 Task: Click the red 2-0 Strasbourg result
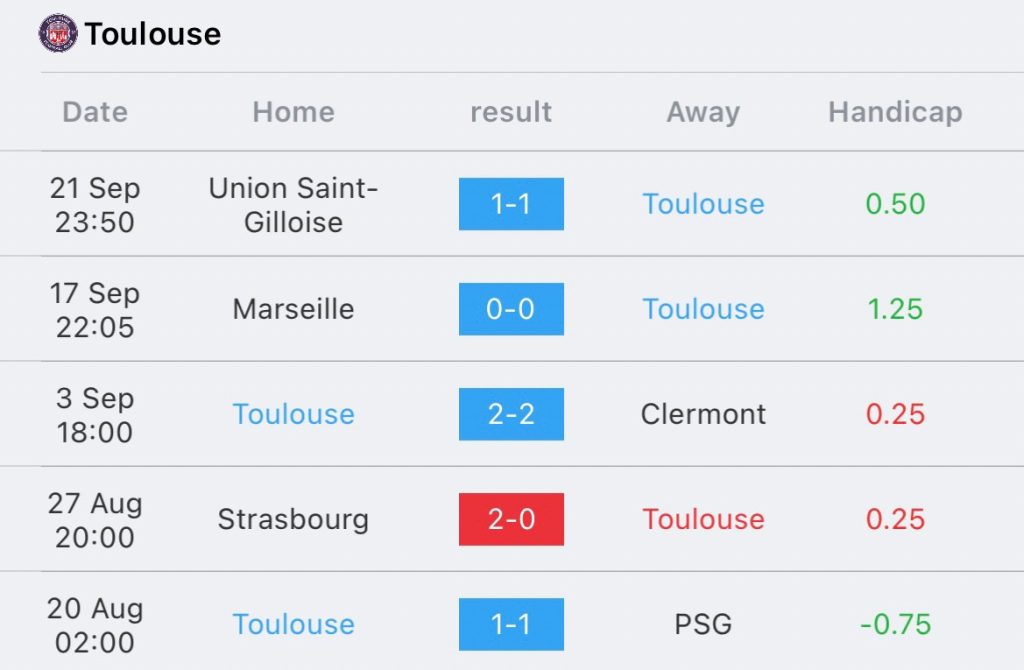[511, 519]
